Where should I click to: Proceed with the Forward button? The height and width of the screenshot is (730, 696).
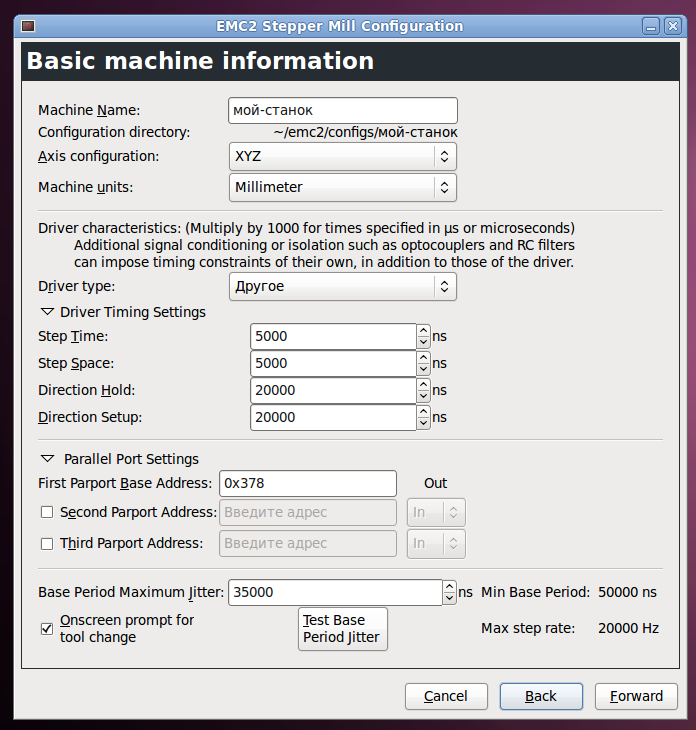636,696
